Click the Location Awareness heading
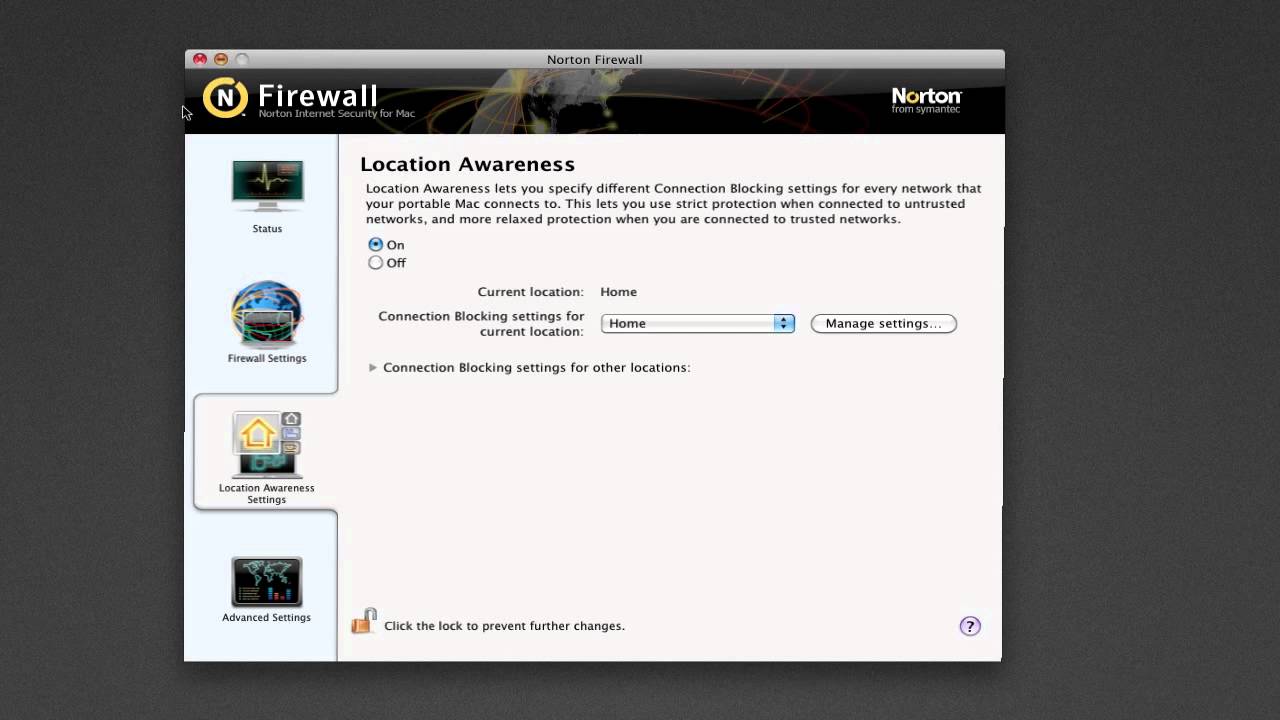 [x=467, y=164]
